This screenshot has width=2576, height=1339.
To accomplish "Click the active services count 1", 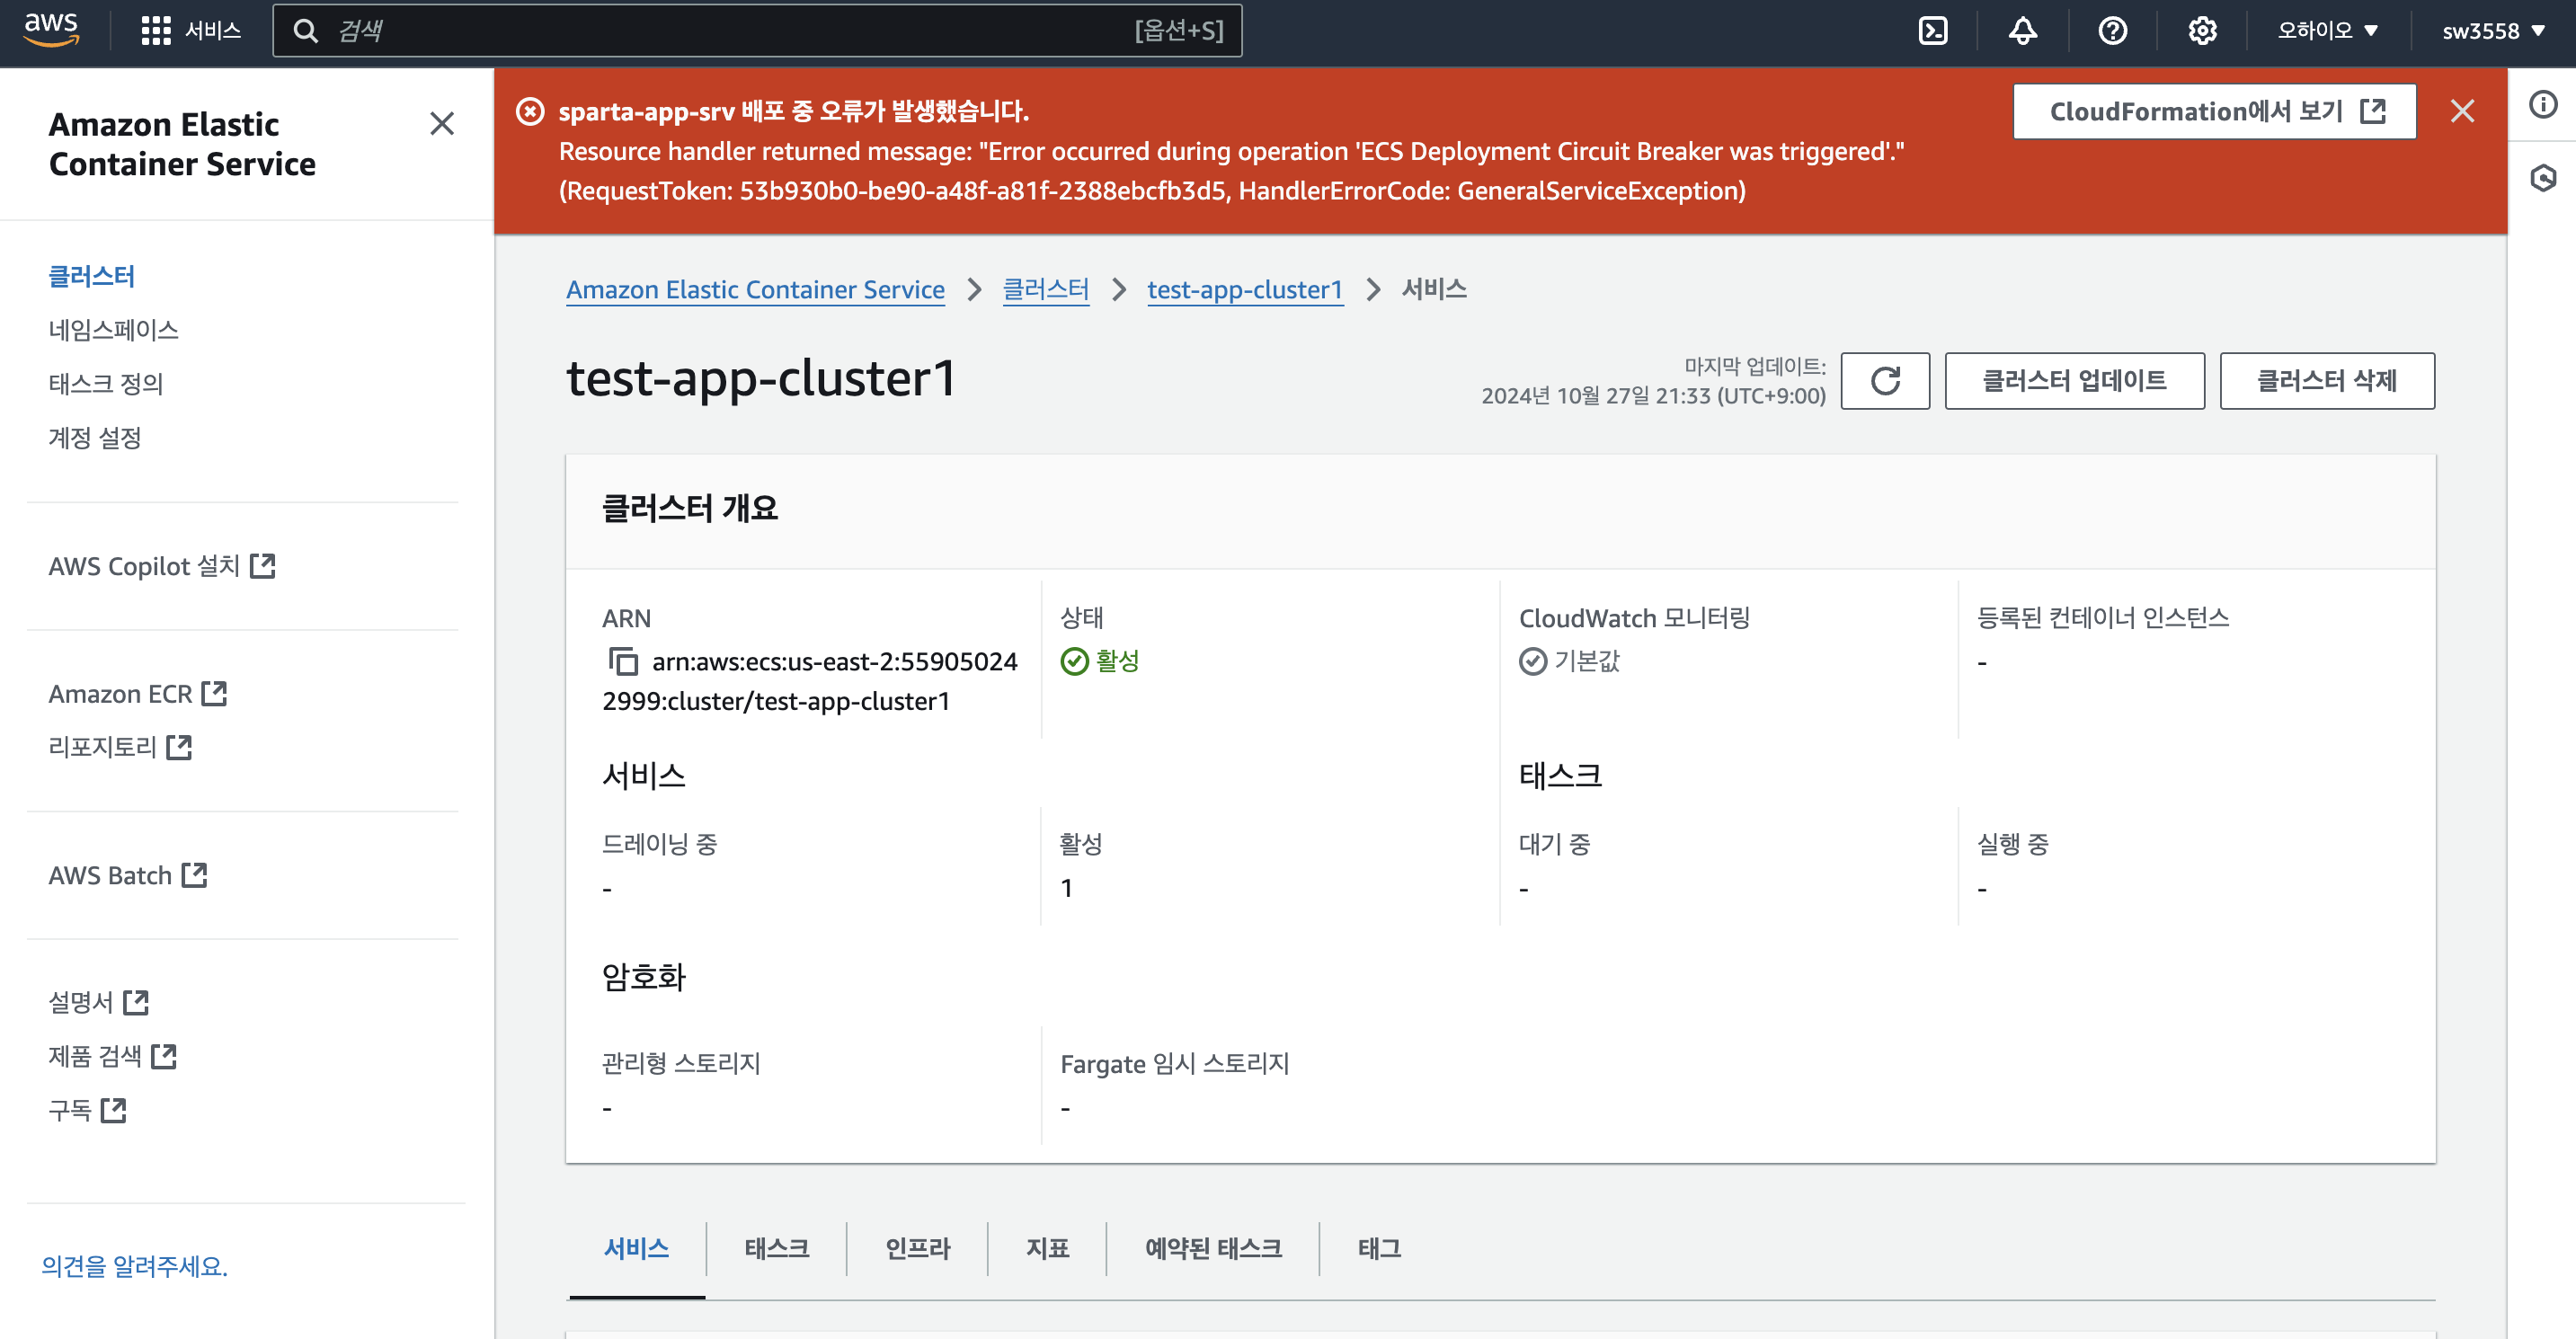I will click(x=1067, y=888).
